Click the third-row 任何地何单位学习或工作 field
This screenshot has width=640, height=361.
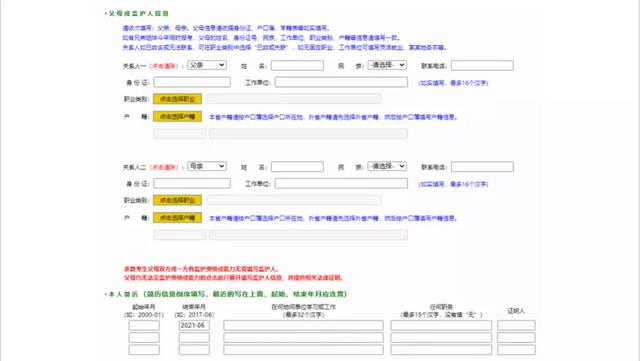303,350
